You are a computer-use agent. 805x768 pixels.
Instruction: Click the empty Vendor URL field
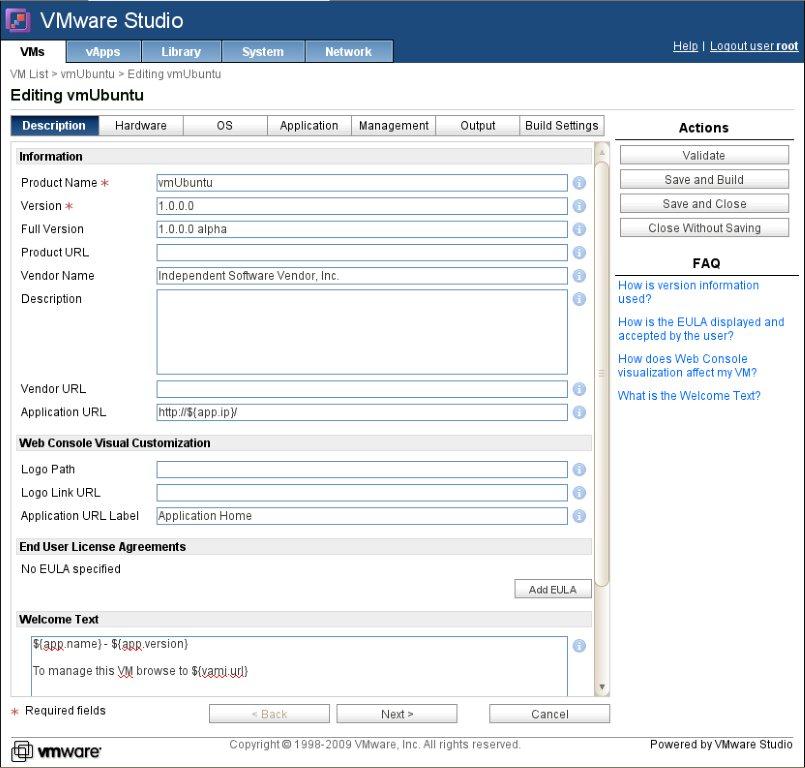(x=362, y=389)
